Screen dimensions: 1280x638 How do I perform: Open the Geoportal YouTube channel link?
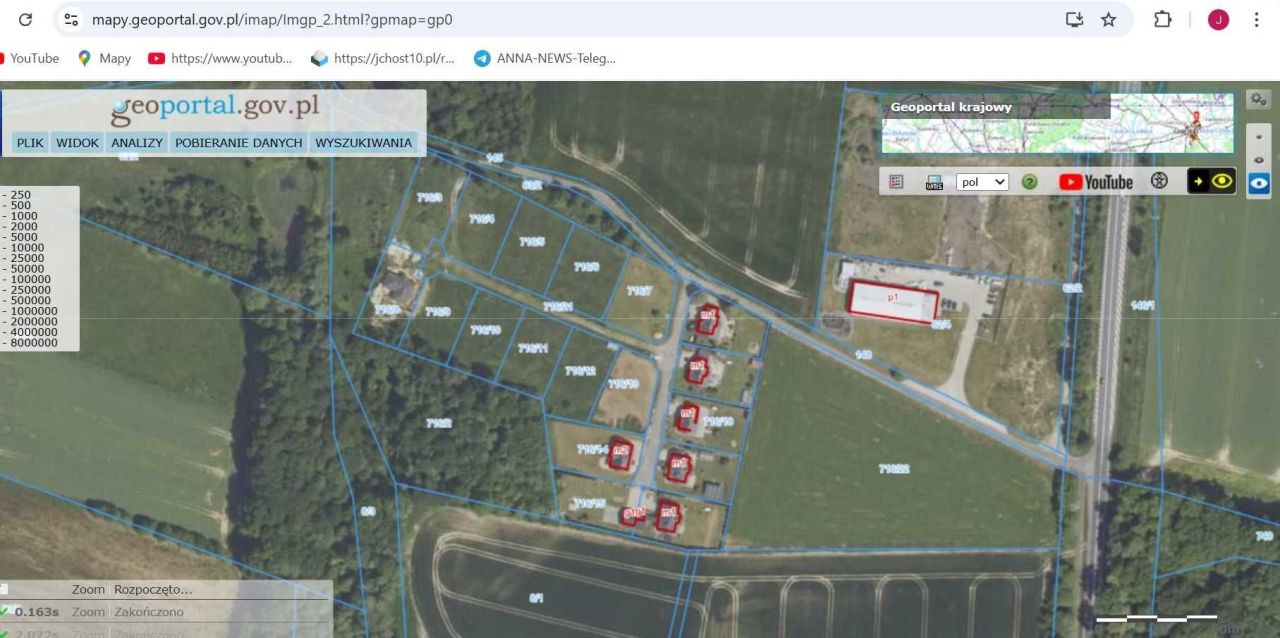(1096, 182)
